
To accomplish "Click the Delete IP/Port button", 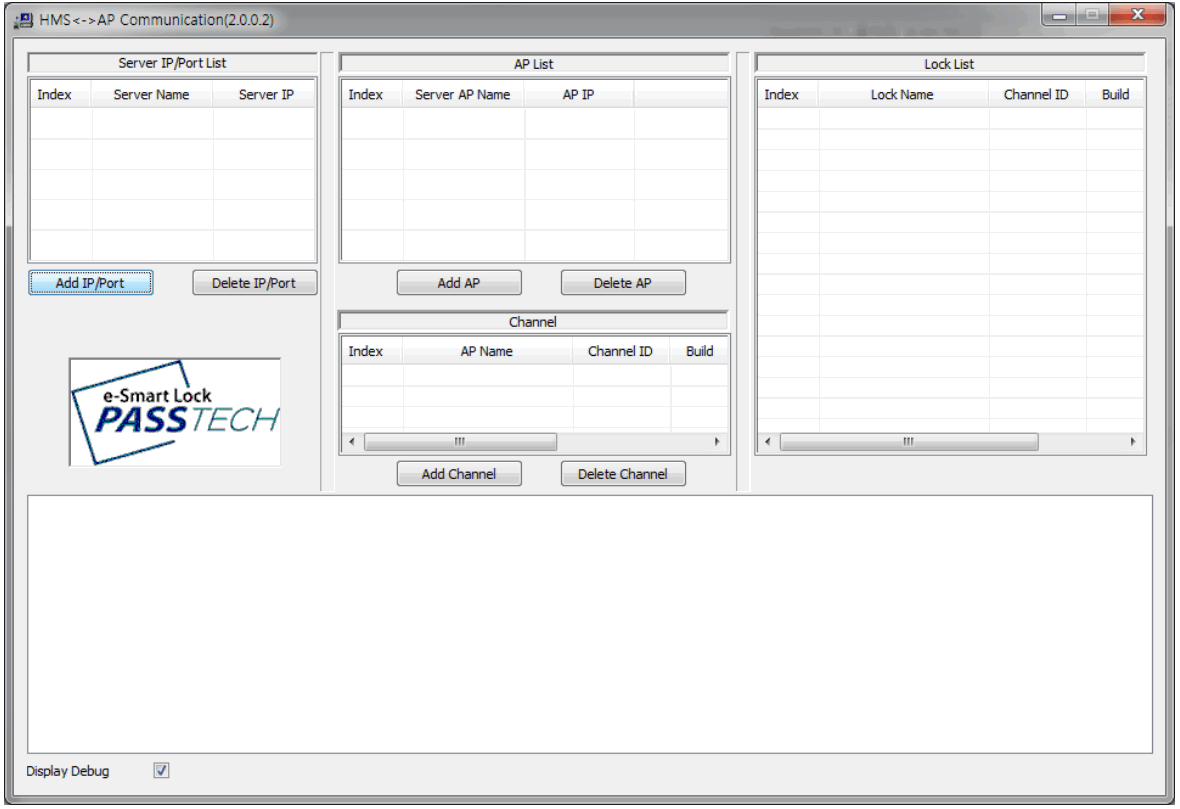I will 254,282.
